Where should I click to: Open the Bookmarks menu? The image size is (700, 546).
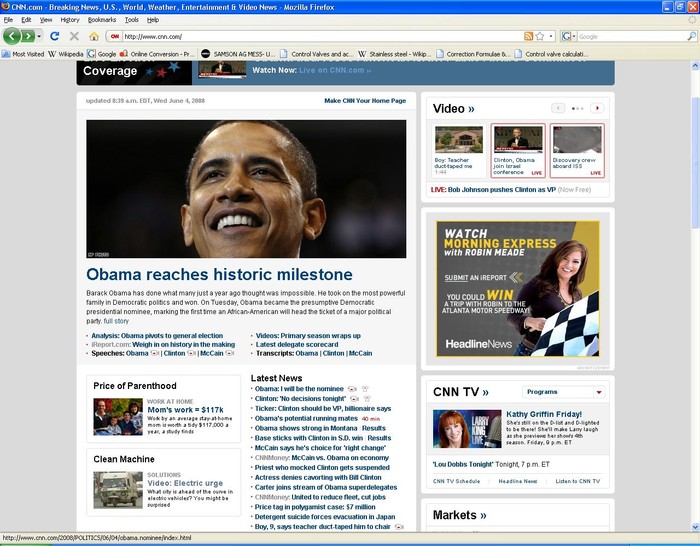click(x=102, y=19)
